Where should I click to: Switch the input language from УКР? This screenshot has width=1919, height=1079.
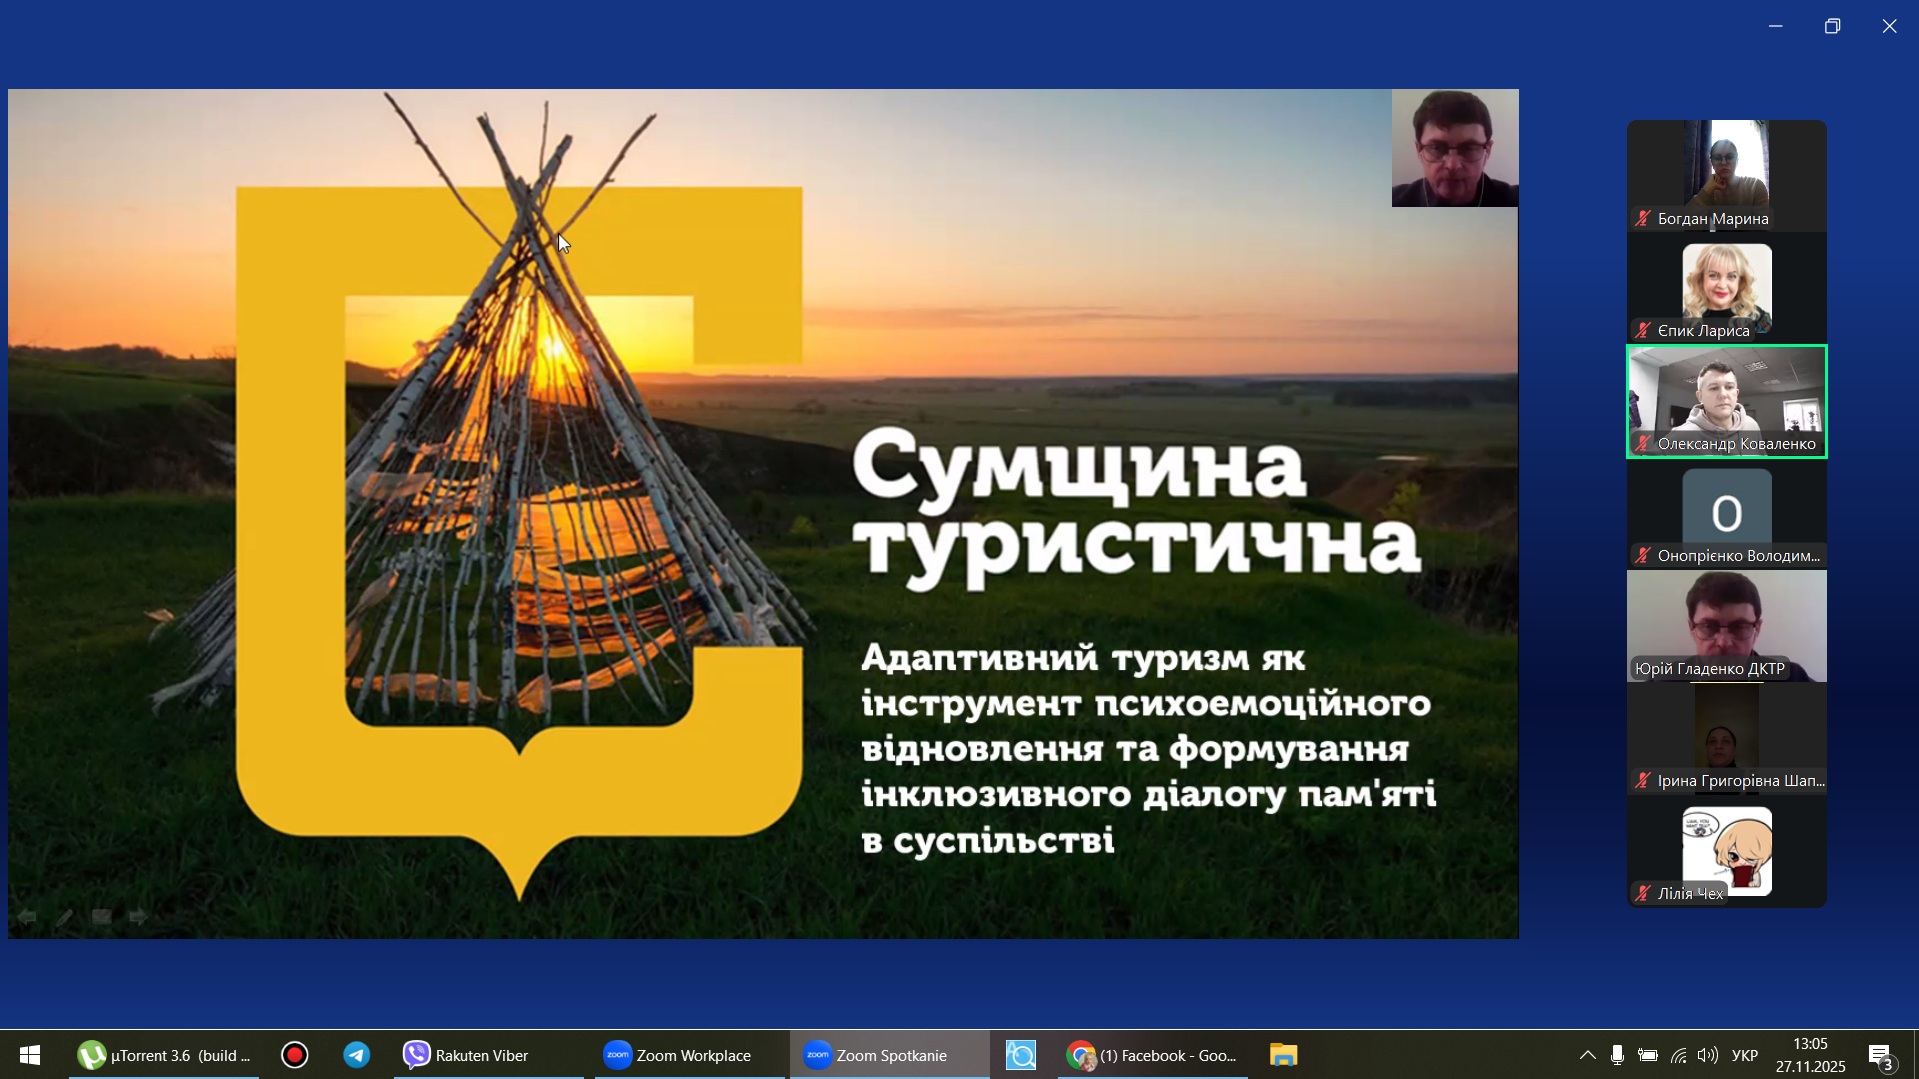pyautogui.click(x=1745, y=1055)
